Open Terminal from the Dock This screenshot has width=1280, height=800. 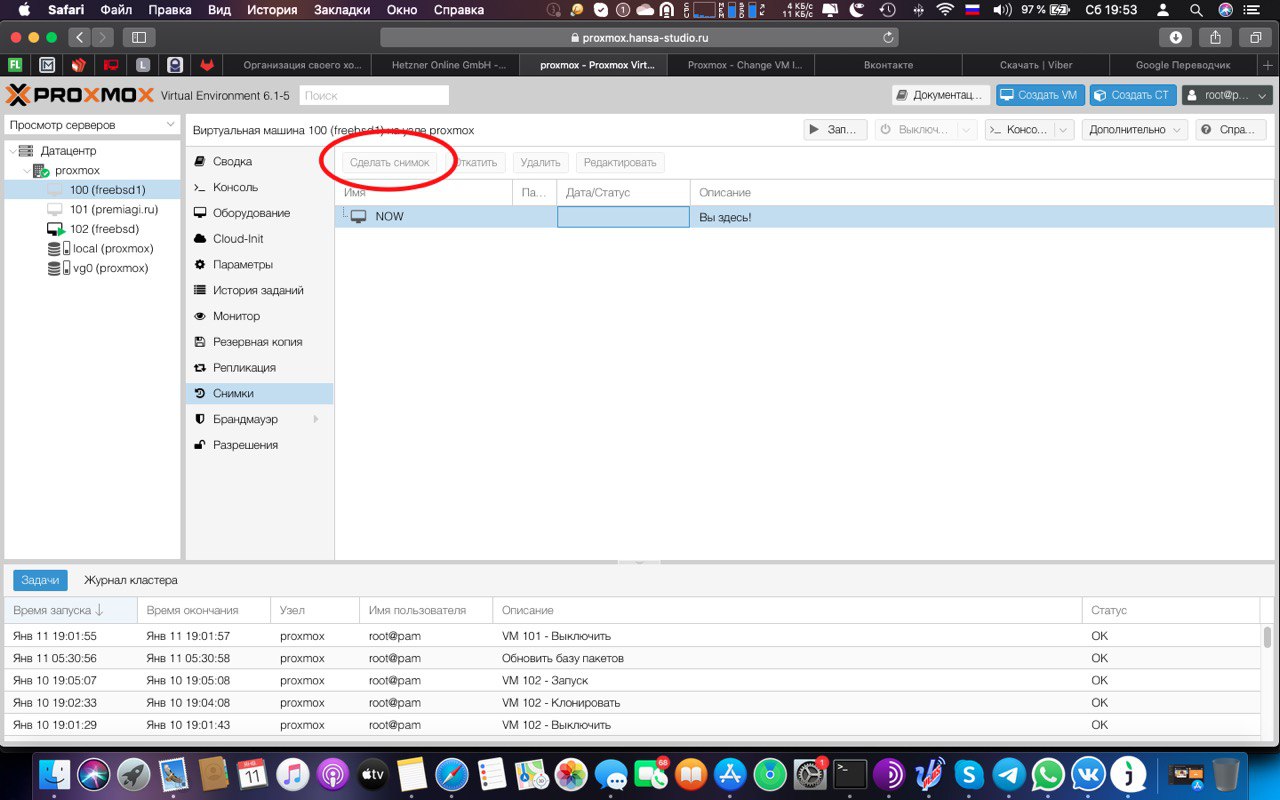(x=851, y=774)
